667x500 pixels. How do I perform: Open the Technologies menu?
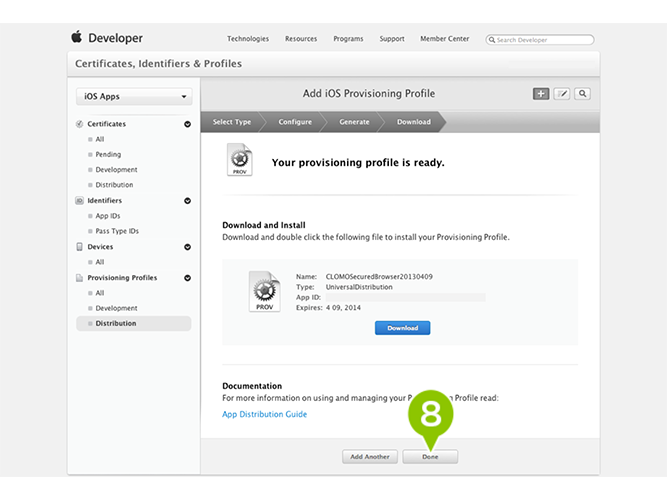click(248, 39)
